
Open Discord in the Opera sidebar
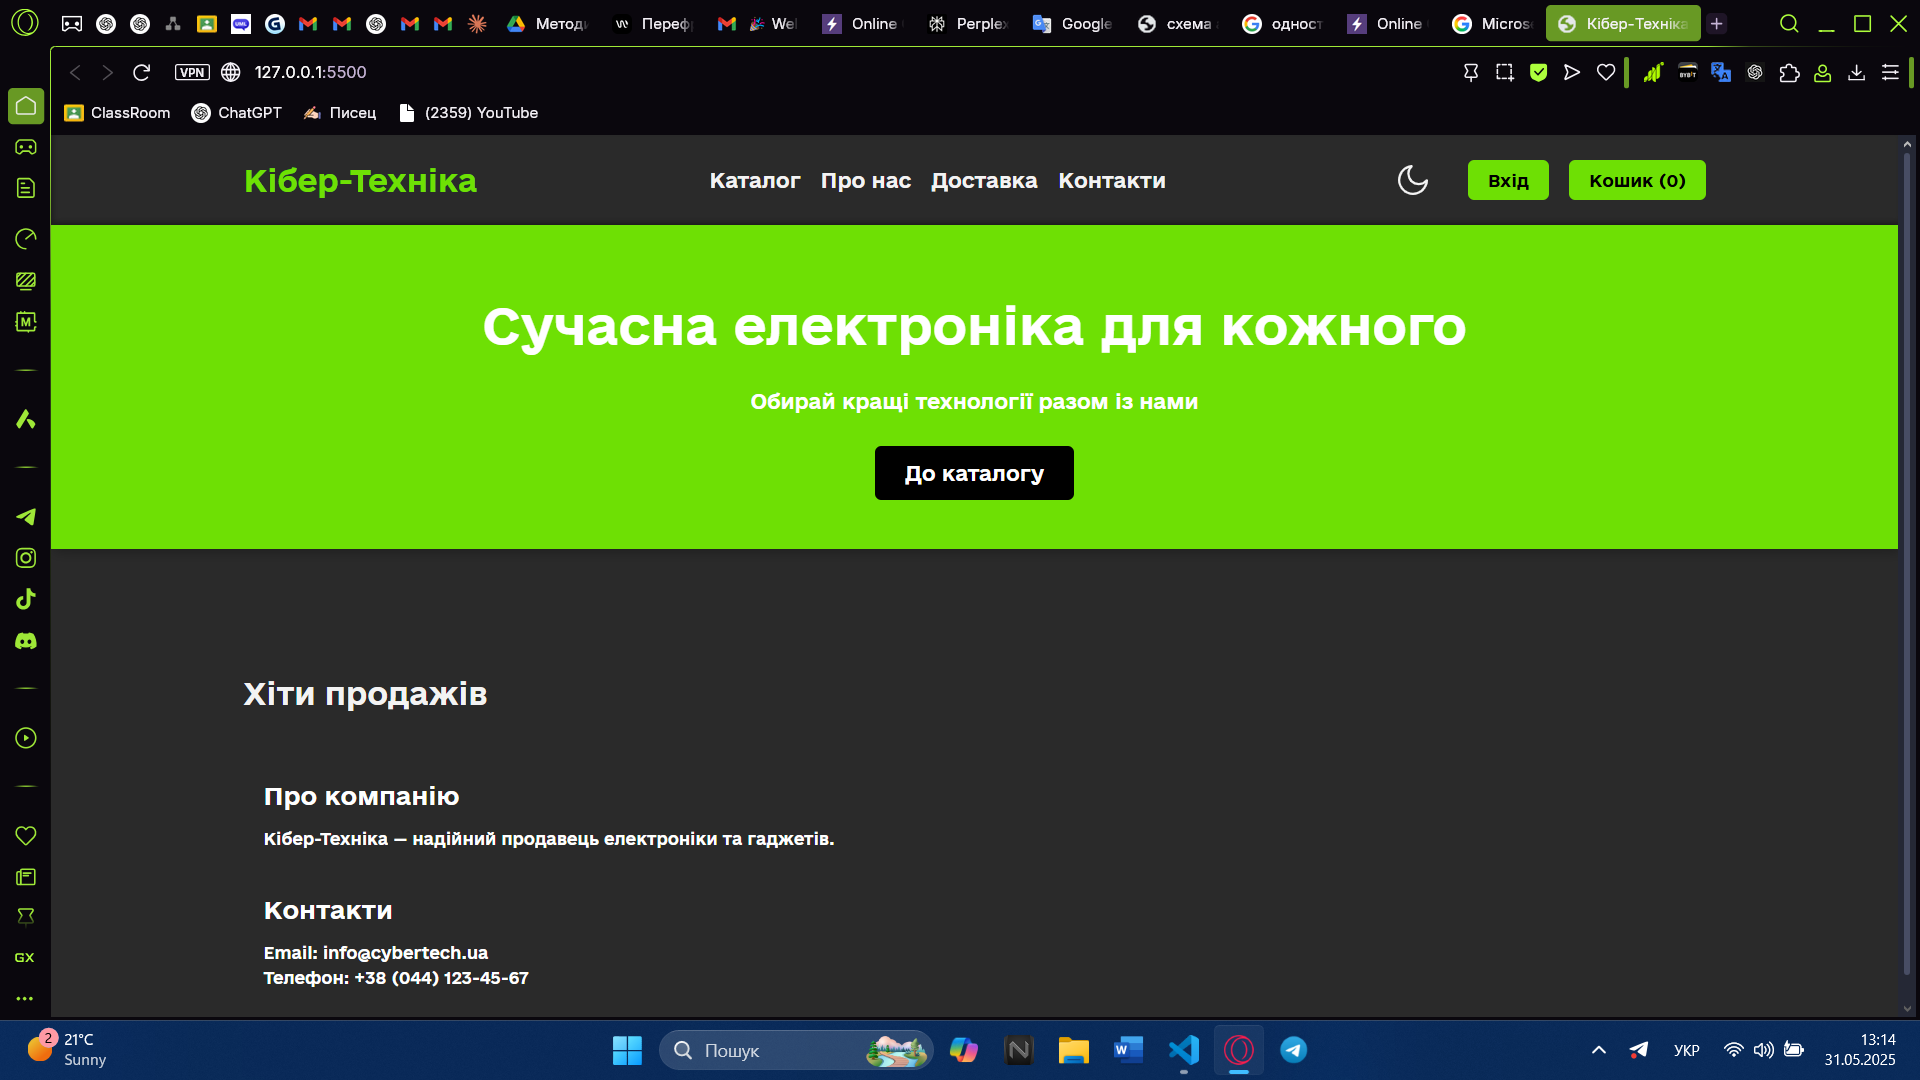(x=26, y=641)
